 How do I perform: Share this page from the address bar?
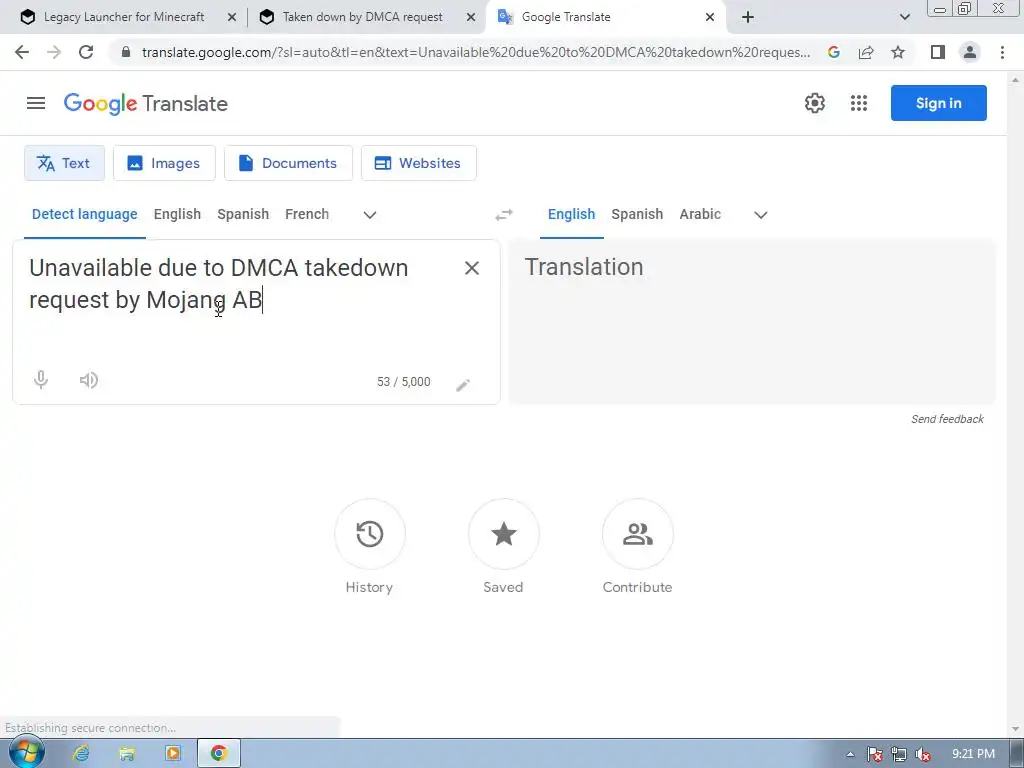tap(866, 52)
